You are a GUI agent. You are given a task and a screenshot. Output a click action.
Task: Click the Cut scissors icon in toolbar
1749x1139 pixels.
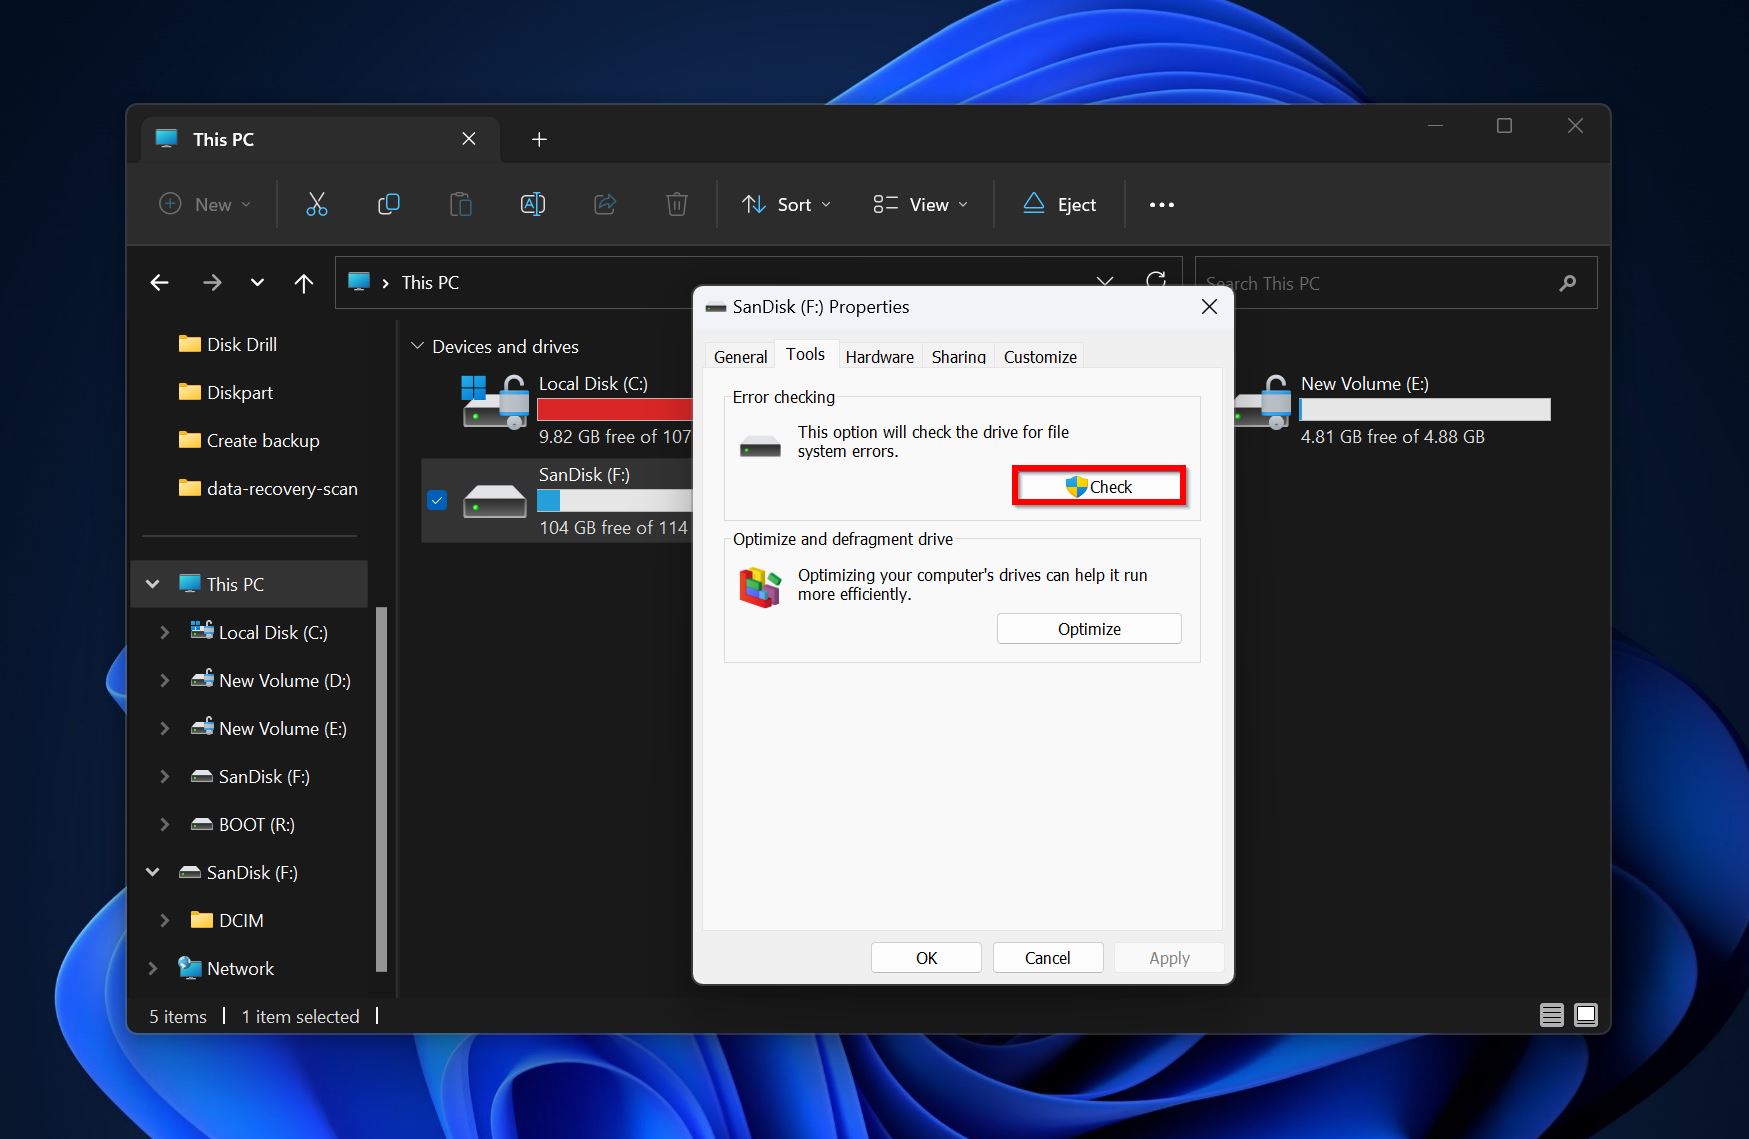(x=316, y=205)
